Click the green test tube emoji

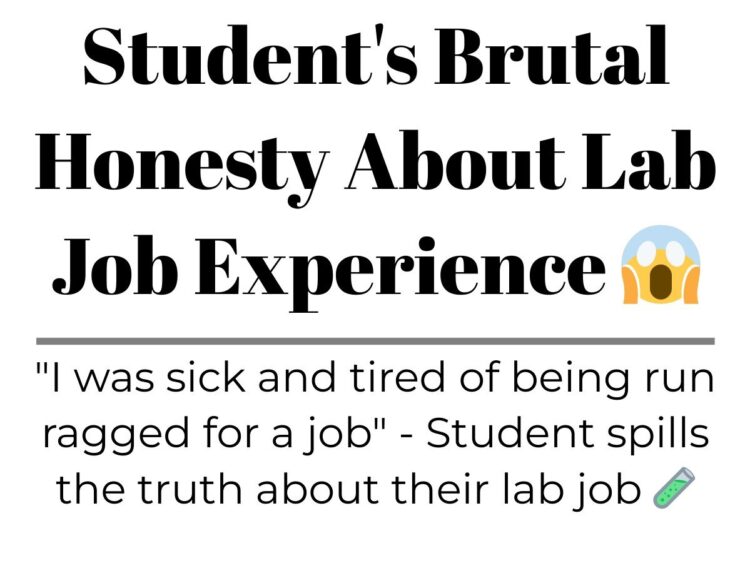tap(673, 487)
